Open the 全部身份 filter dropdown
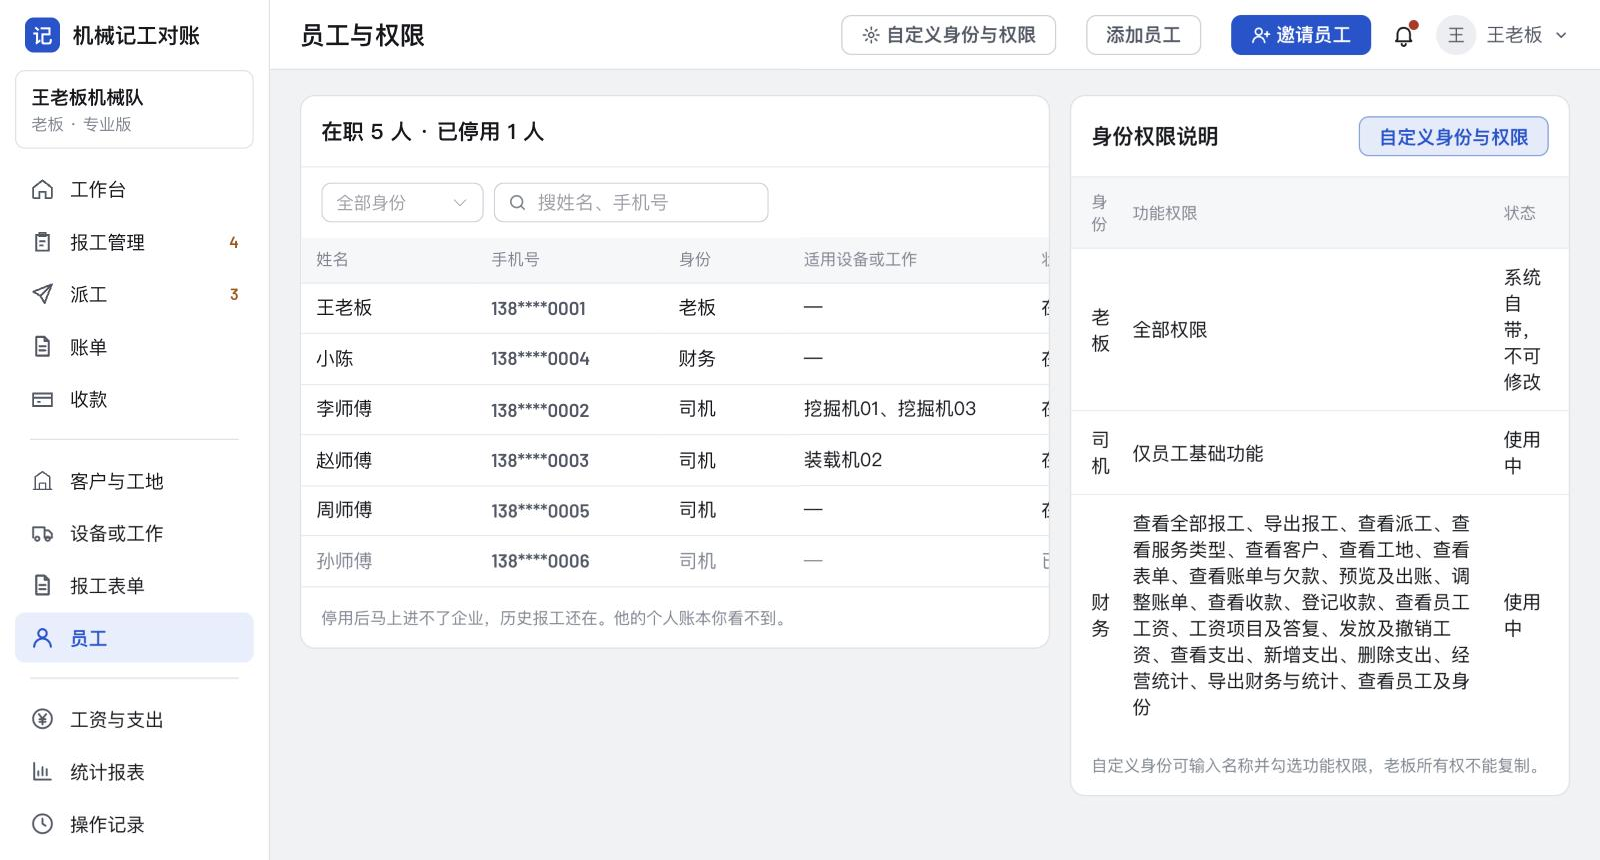 click(402, 203)
